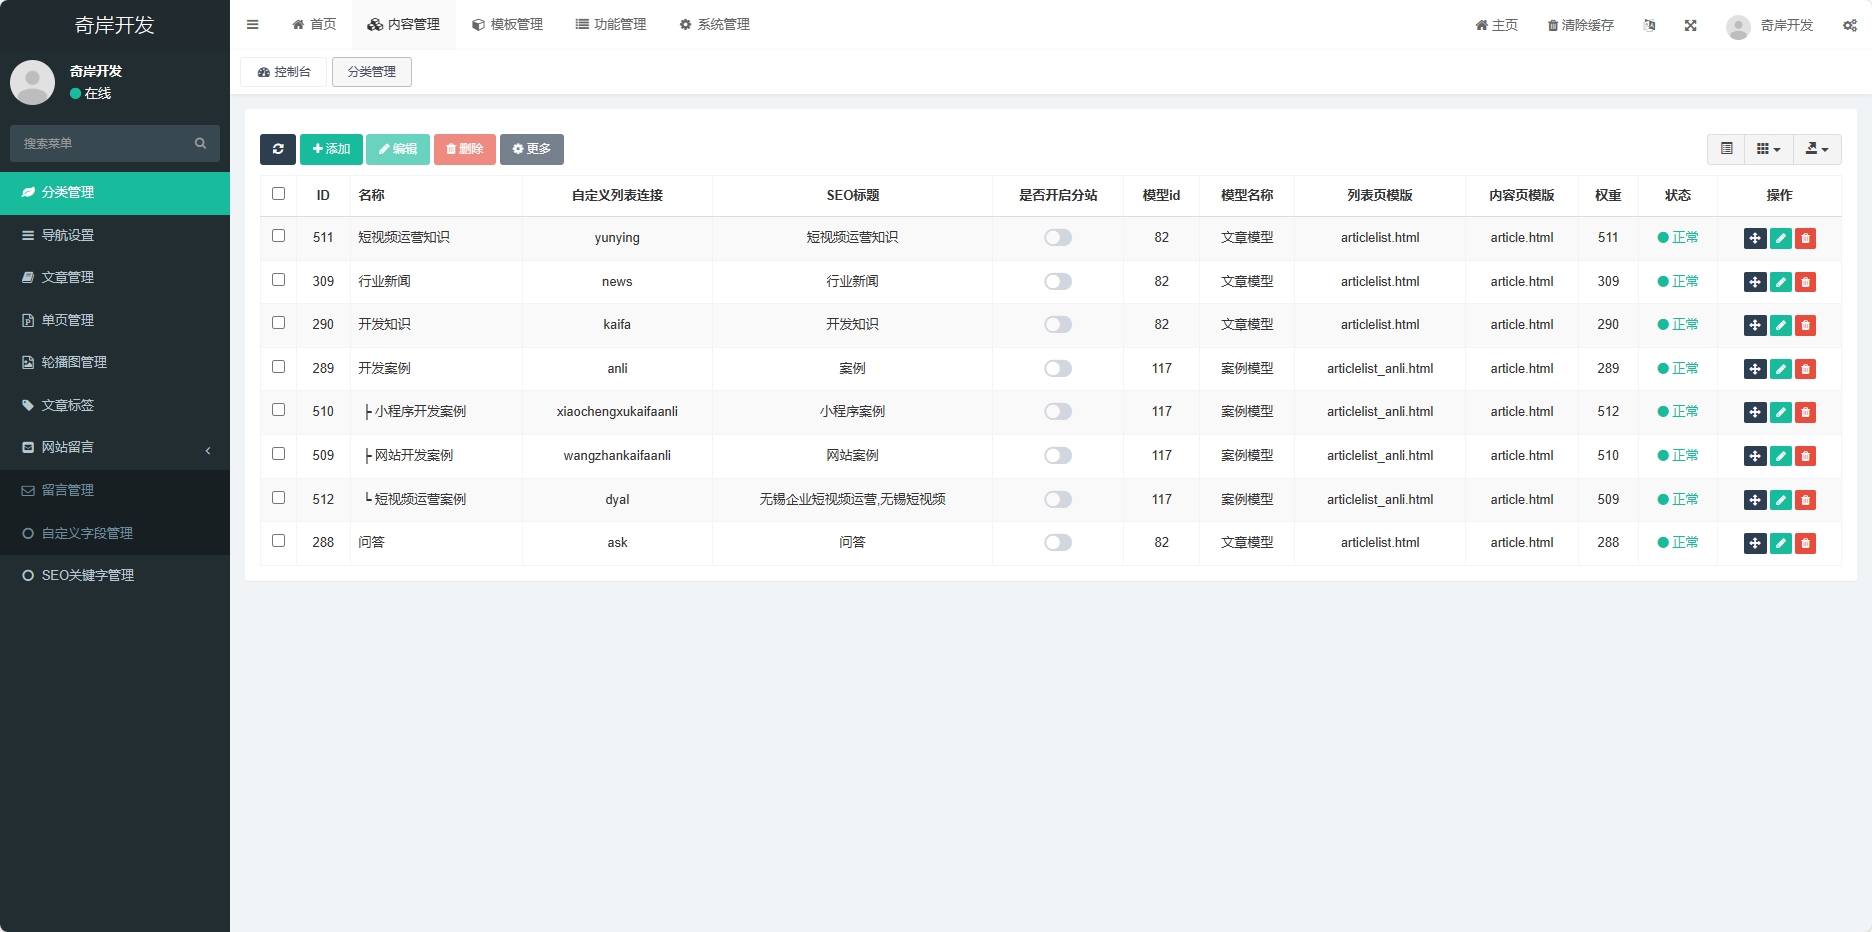The width and height of the screenshot is (1872, 932).
Task: Click the drag-move icon for 开发知识 row
Action: point(1755,325)
